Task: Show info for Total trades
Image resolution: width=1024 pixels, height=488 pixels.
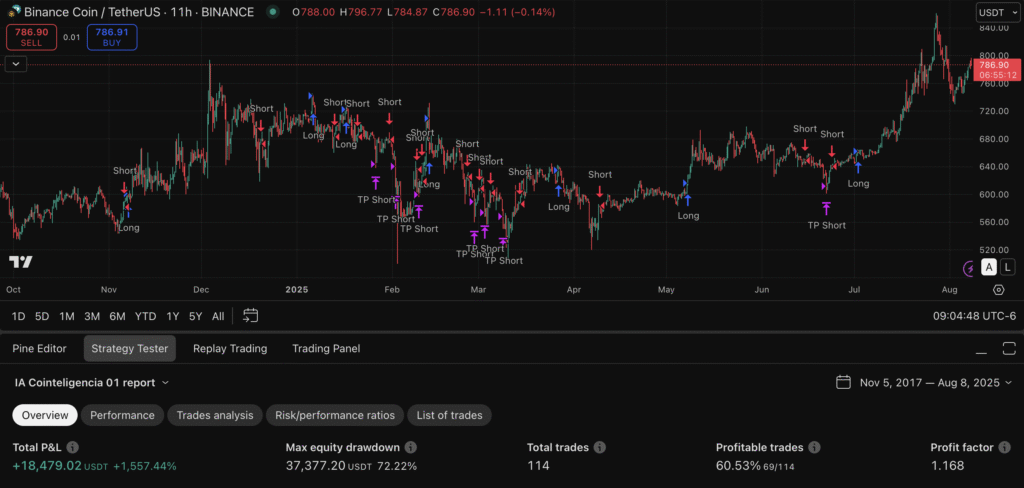Action: (600, 447)
